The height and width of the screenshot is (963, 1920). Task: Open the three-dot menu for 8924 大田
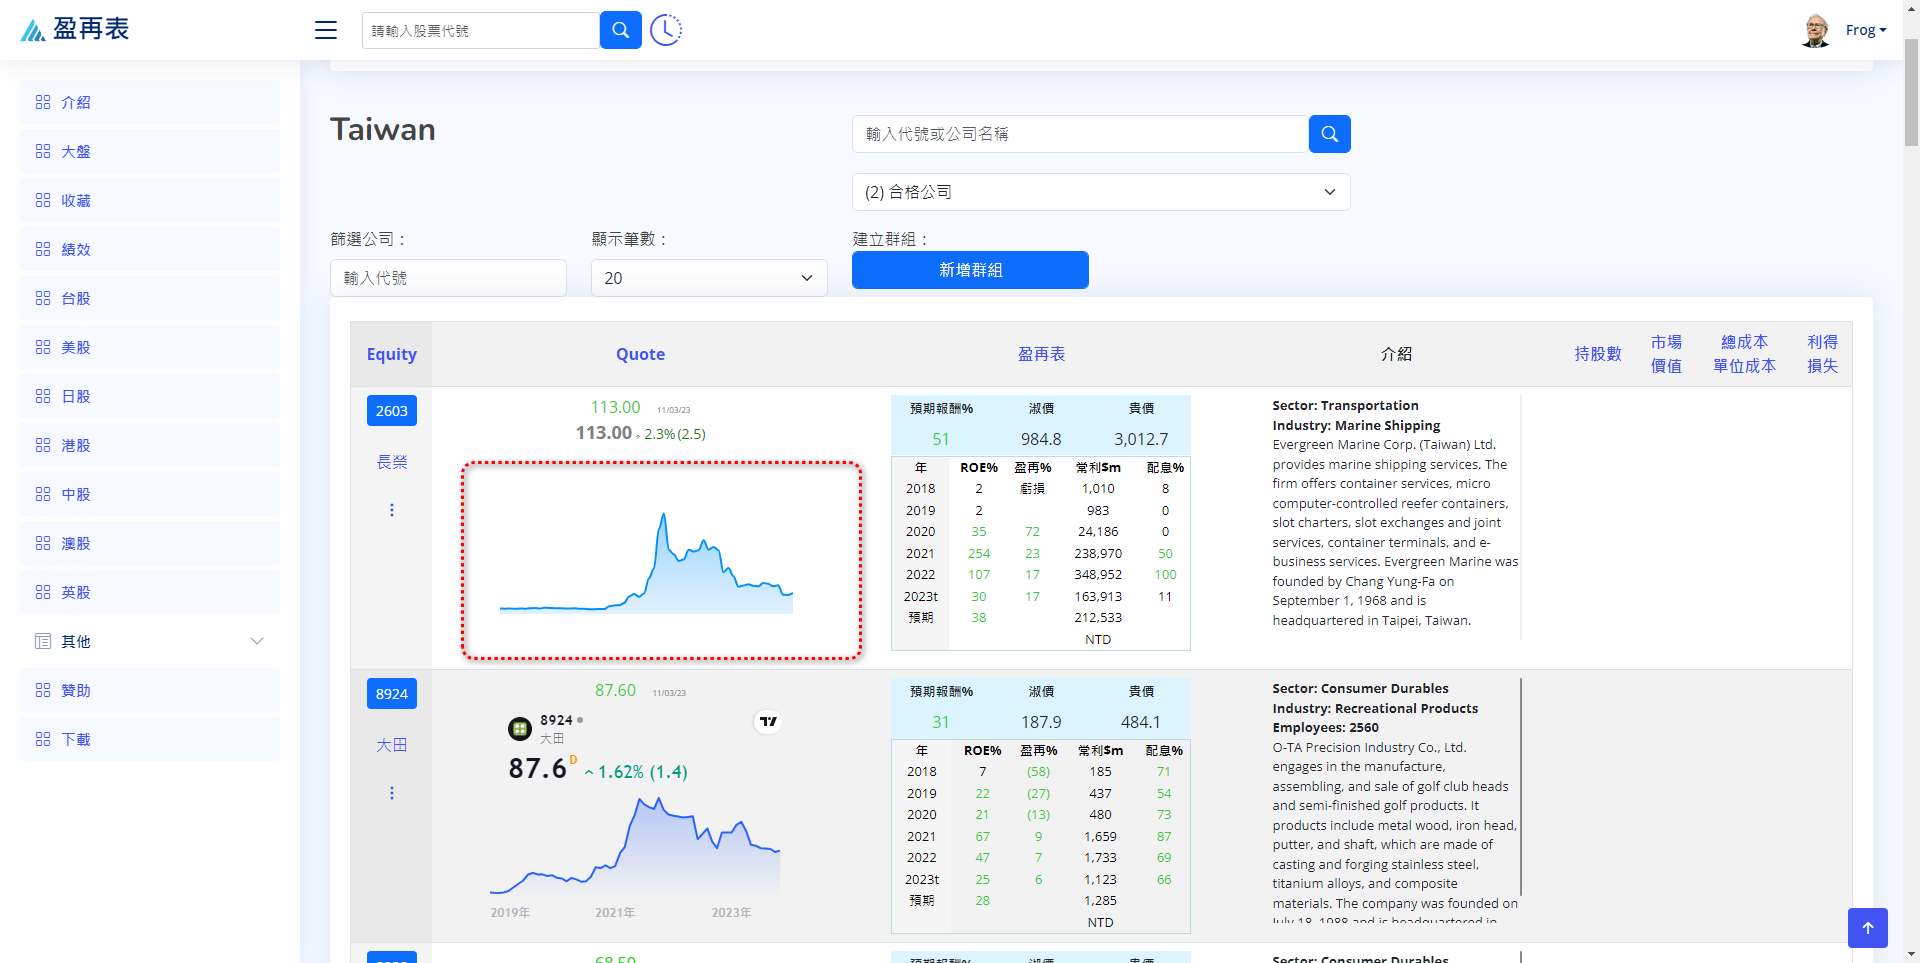coord(392,793)
